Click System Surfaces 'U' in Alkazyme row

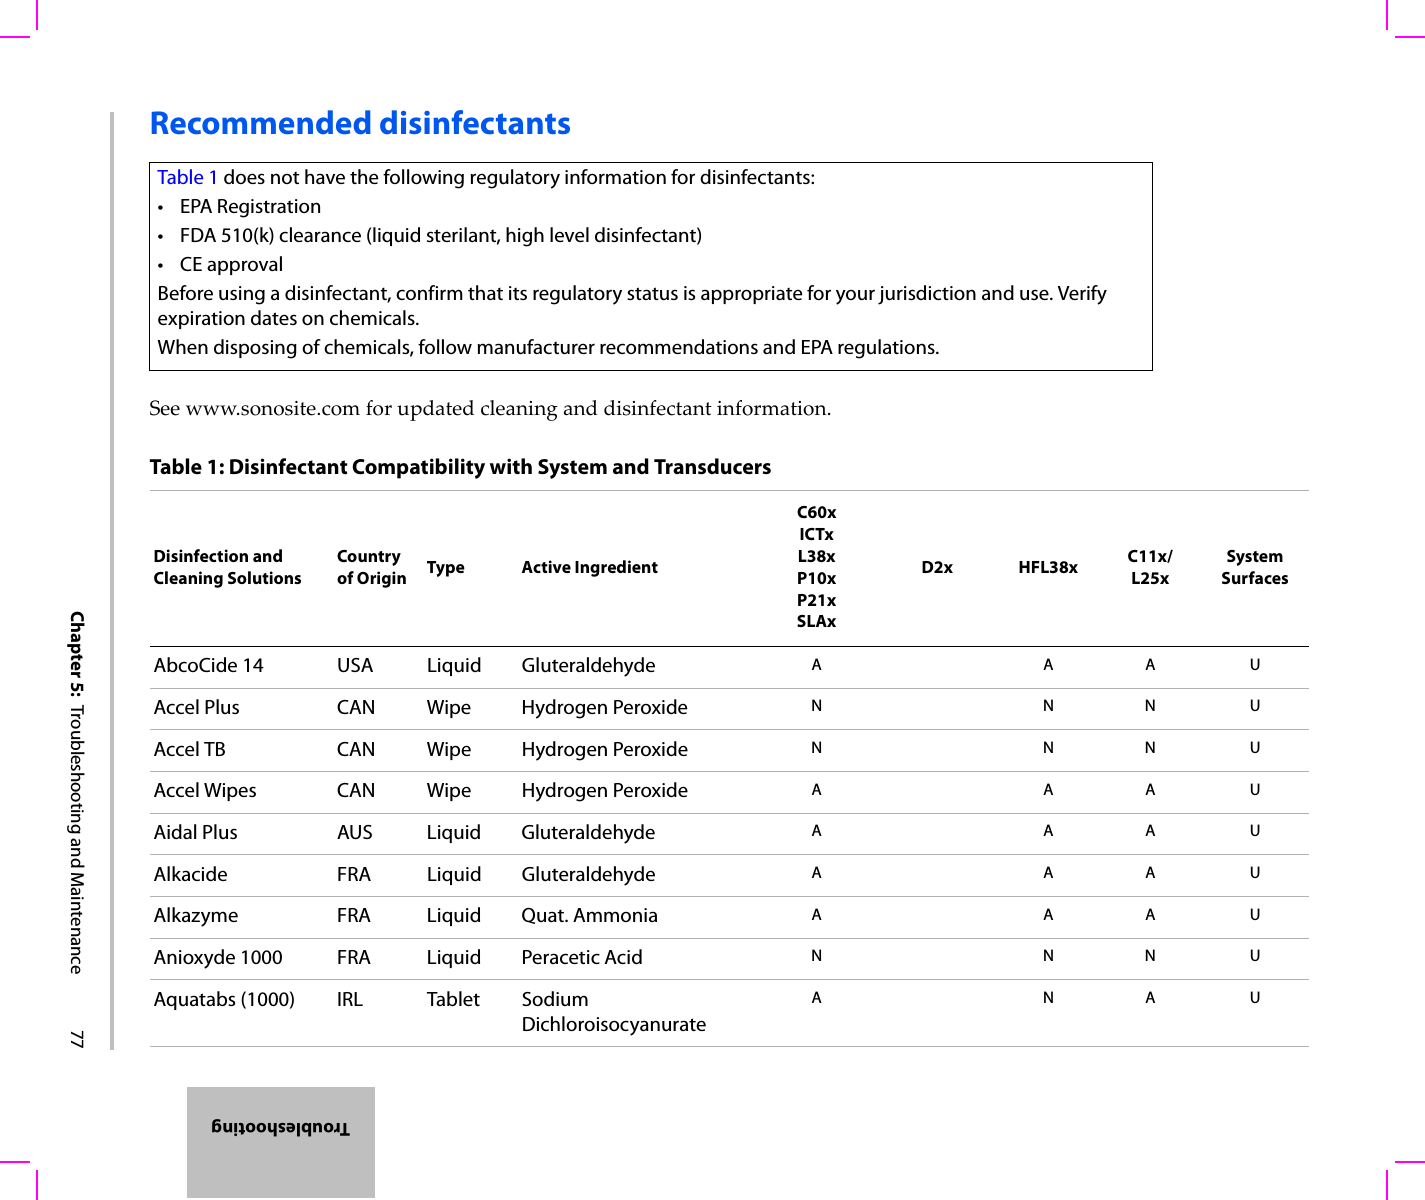(x=1255, y=914)
